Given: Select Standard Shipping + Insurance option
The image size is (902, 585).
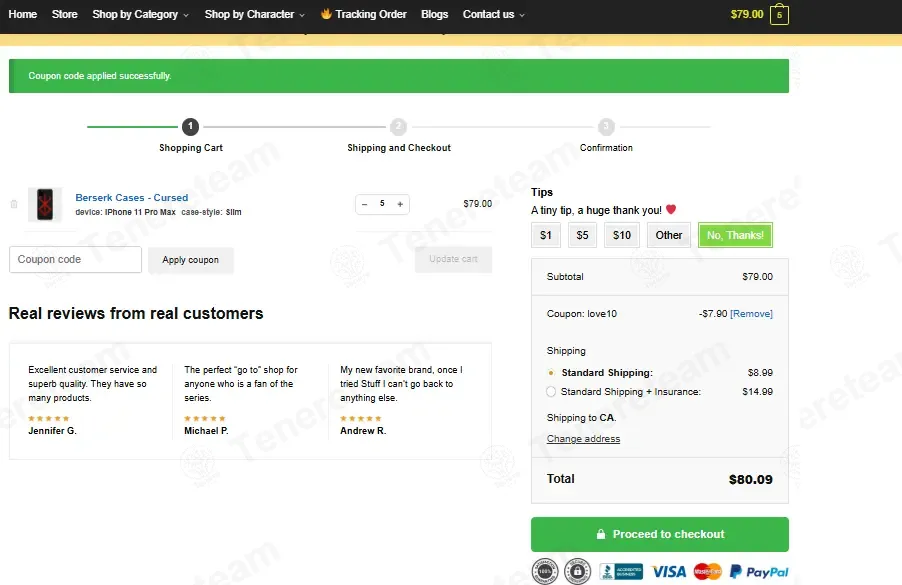Looking at the screenshot, I should coord(551,392).
